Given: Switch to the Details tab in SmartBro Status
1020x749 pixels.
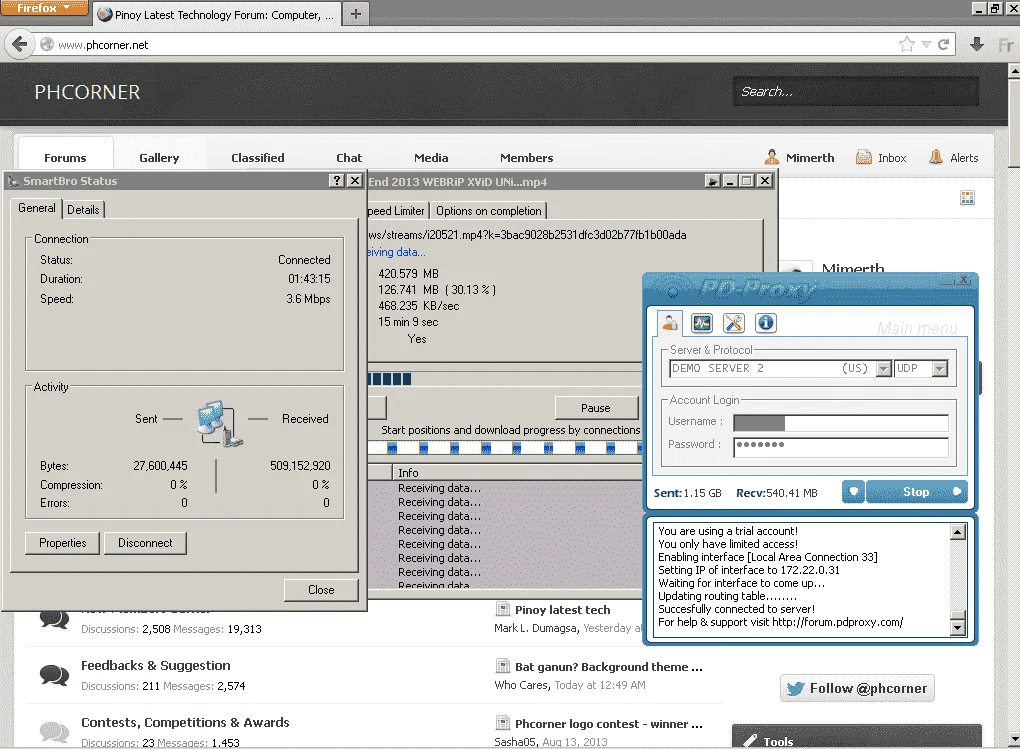Looking at the screenshot, I should (x=83, y=210).
